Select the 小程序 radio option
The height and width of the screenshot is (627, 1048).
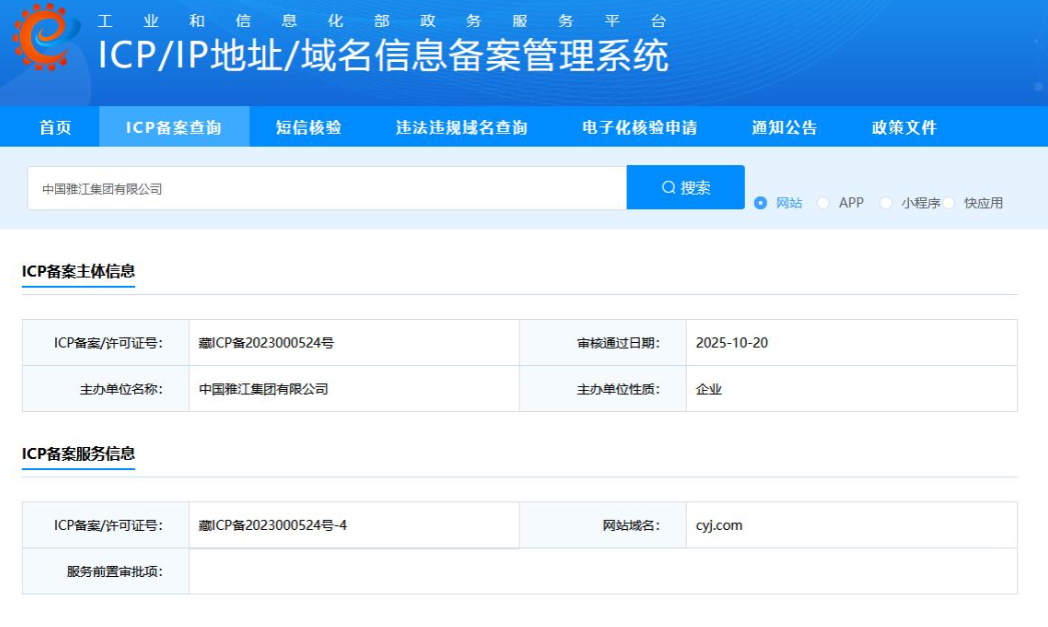point(886,203)
